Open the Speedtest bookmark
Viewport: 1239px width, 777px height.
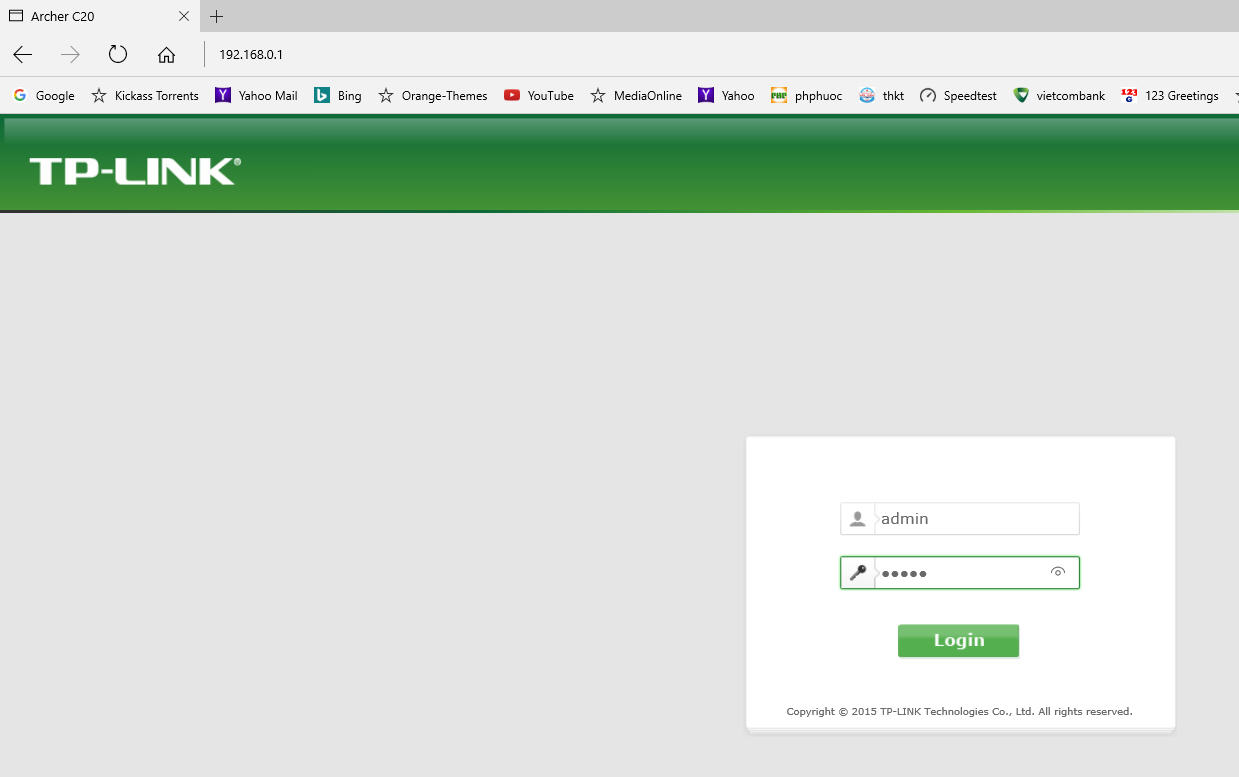tap(958, 96)
